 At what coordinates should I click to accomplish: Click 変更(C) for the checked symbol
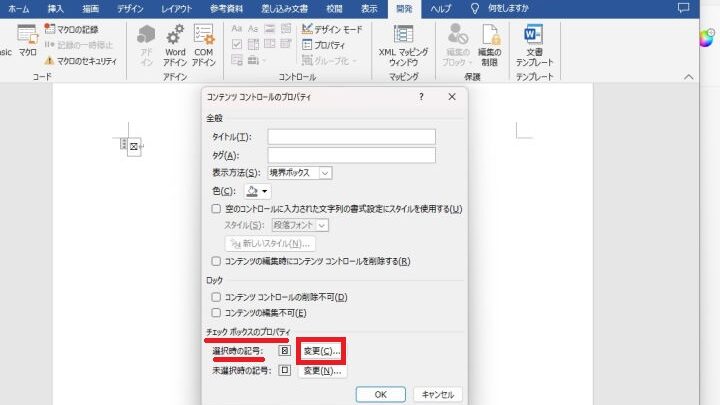[322, 352]
